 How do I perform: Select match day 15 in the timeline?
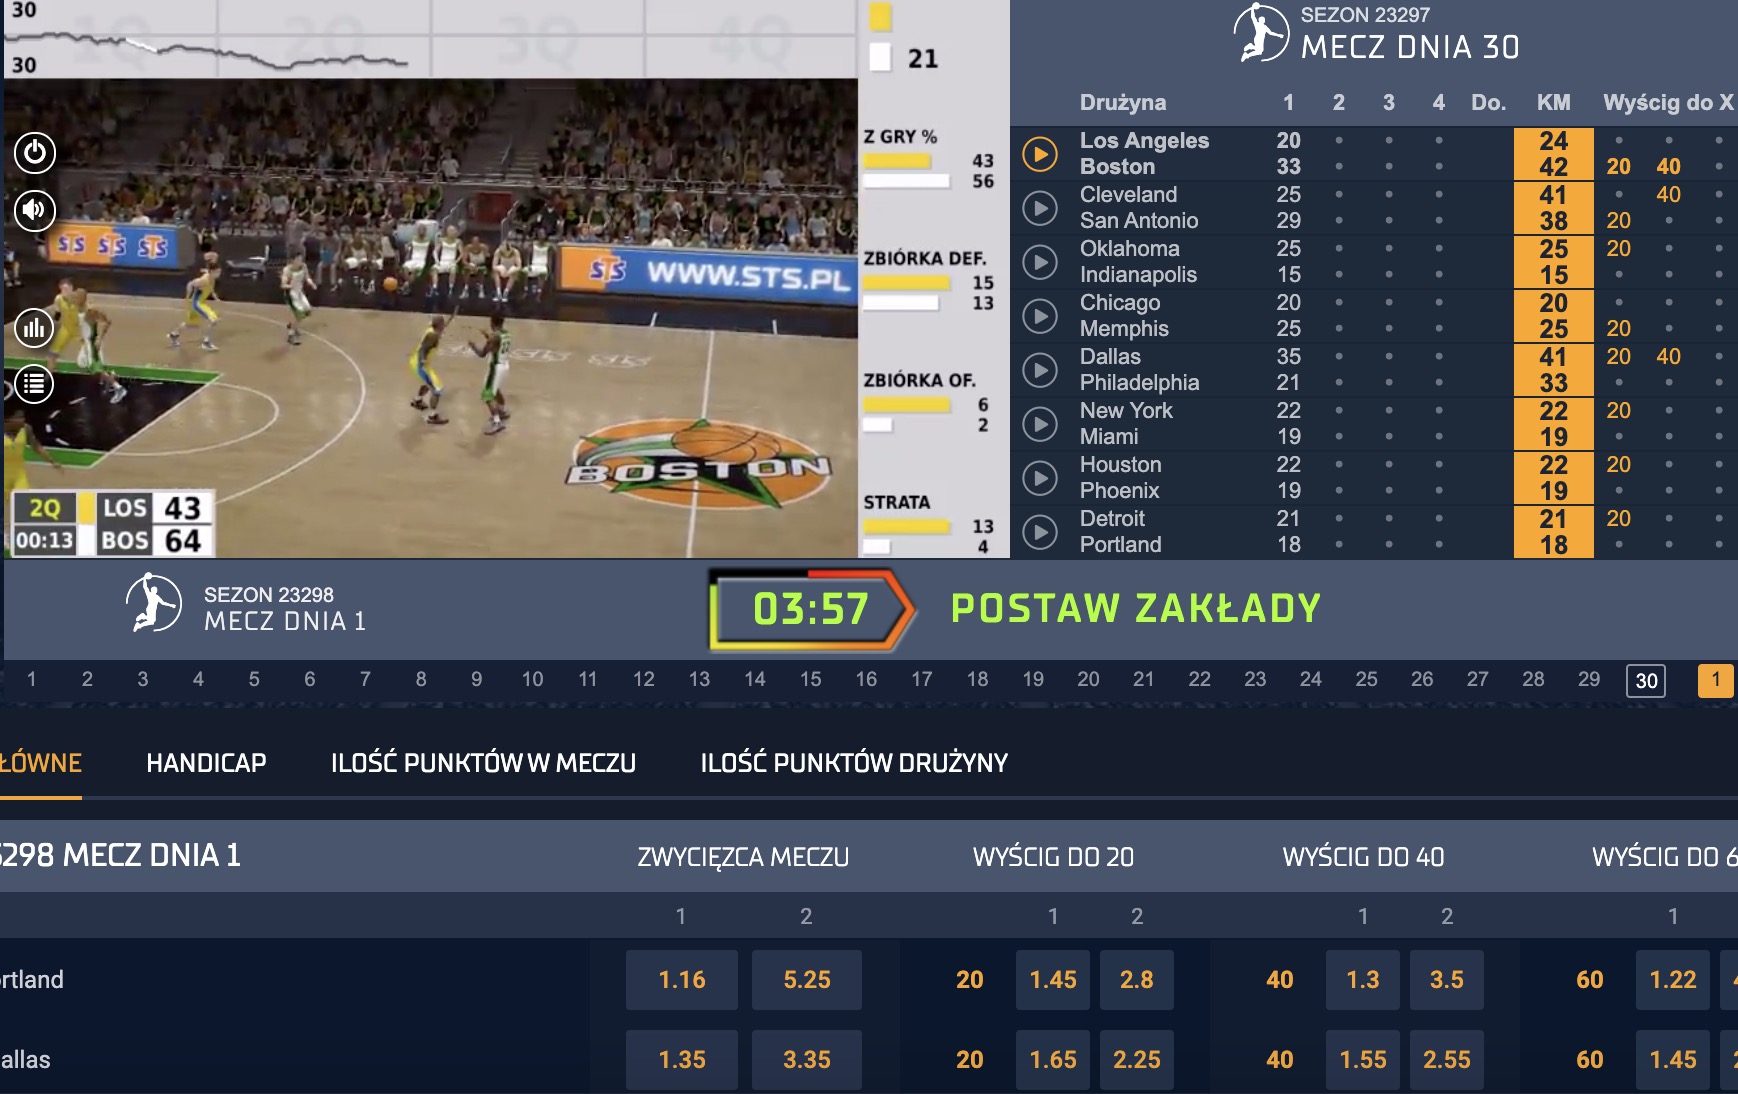810,679
